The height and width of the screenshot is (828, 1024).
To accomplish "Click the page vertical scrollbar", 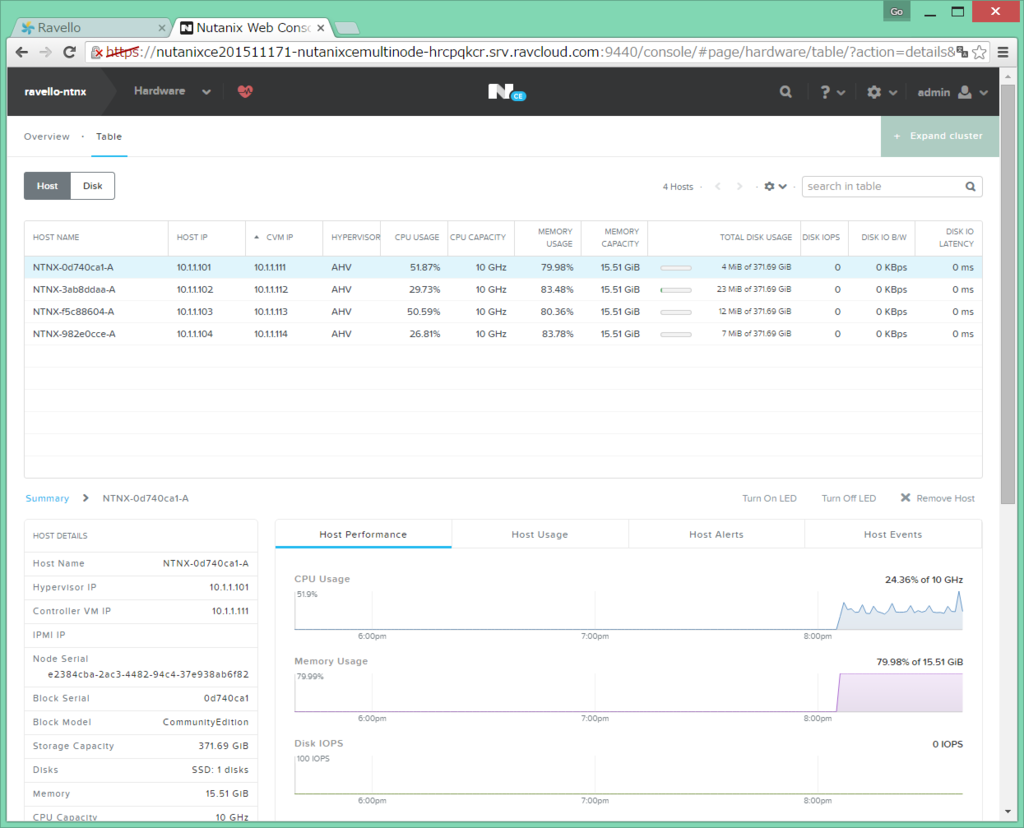I will [x=1007, y=294].
